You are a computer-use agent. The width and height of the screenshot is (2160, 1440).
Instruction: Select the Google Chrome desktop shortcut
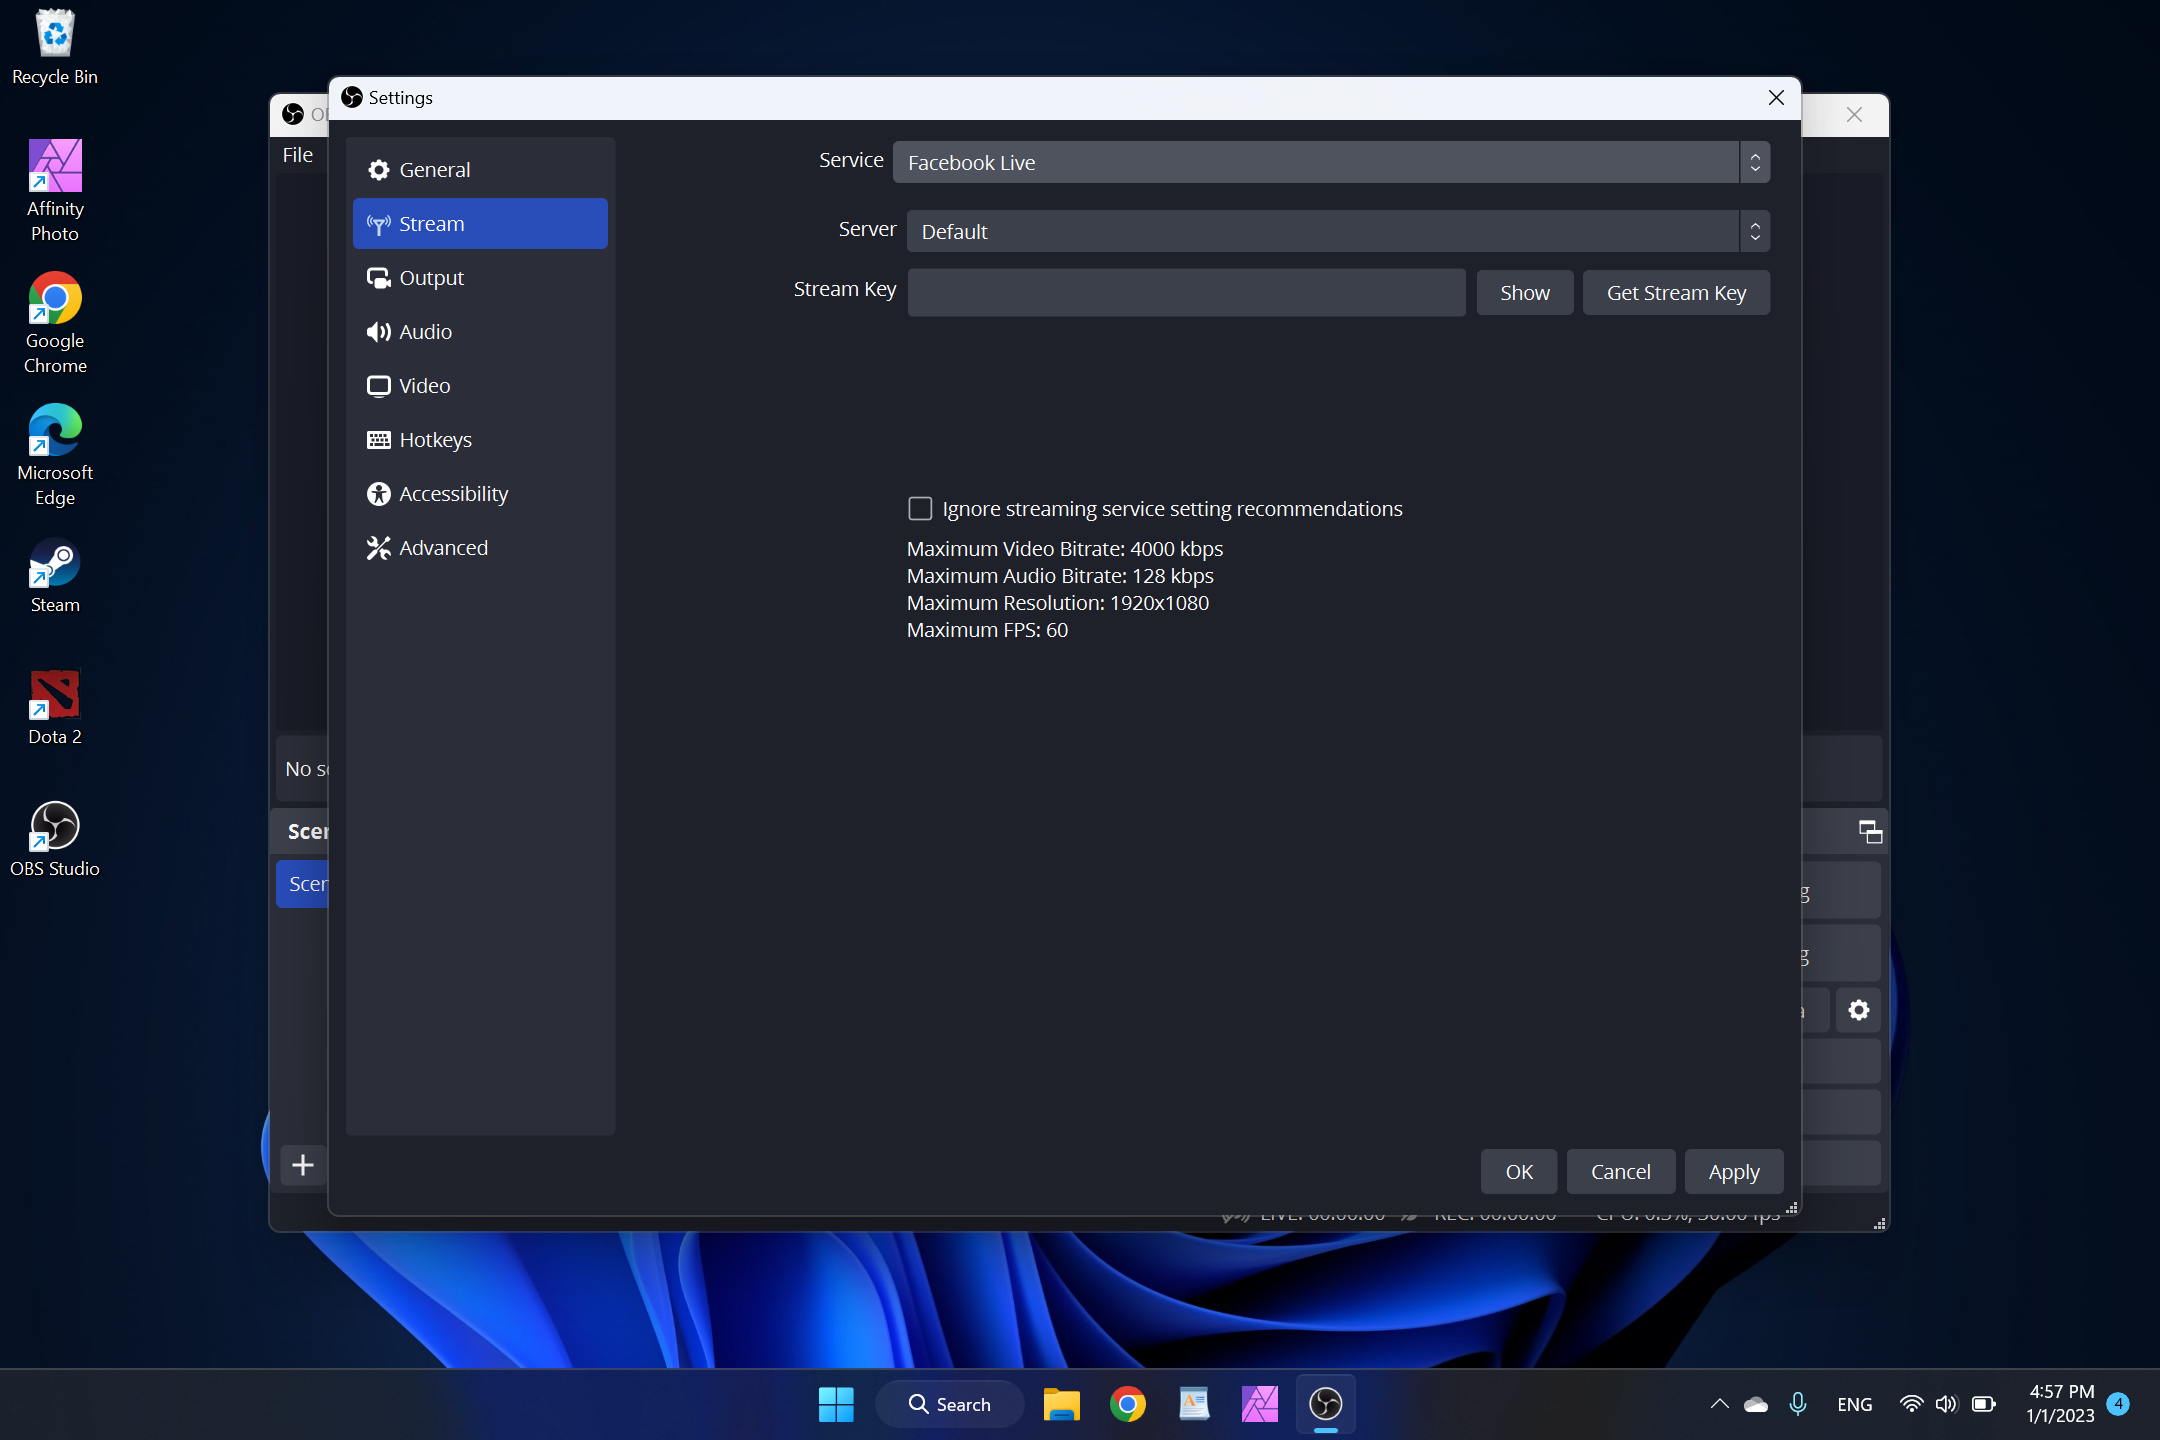pos(55,322)
